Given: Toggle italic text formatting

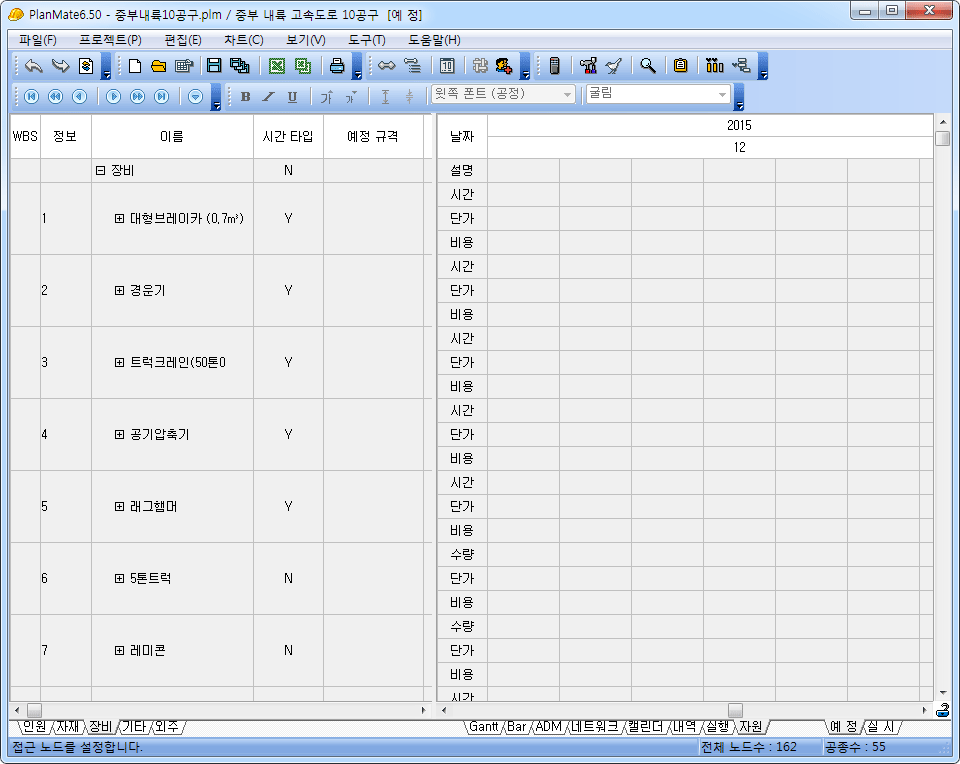Looking at the screenshot, I should pos(269,96).
